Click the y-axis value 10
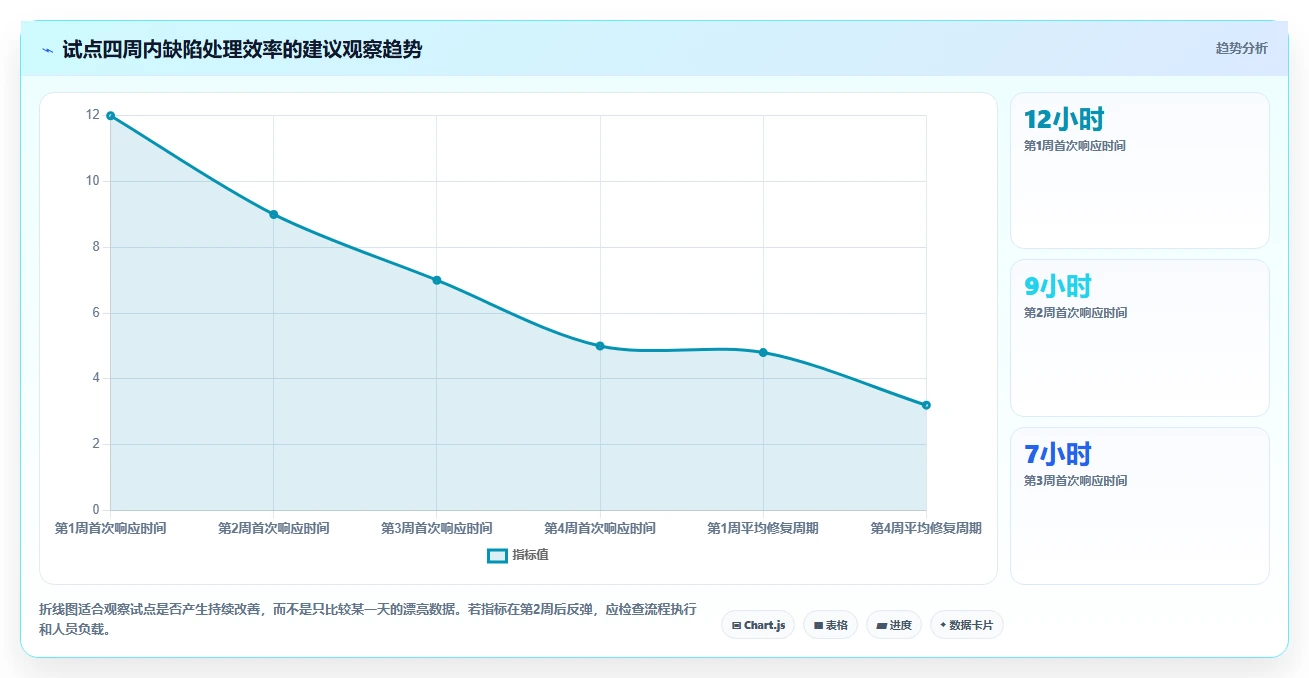 [93, 181]
